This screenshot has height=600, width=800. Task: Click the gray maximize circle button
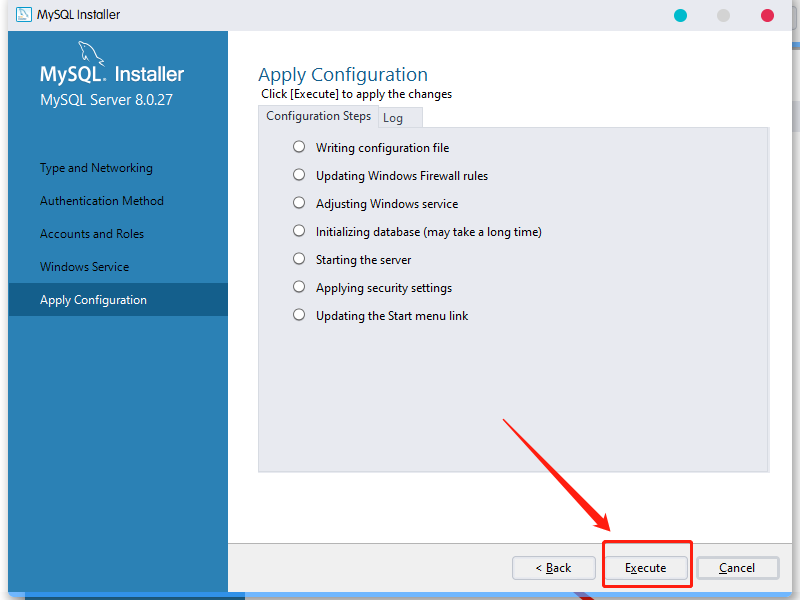tap(723, 15)
